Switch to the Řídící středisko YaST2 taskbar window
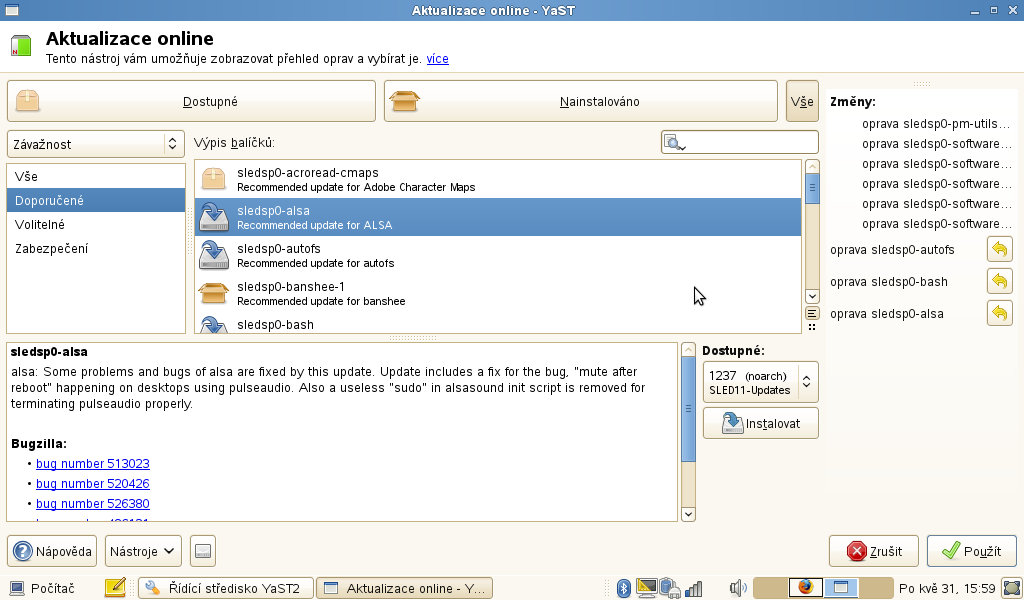Image resolution: width=1024 pixels, height=600 pixels. (226, 588)
